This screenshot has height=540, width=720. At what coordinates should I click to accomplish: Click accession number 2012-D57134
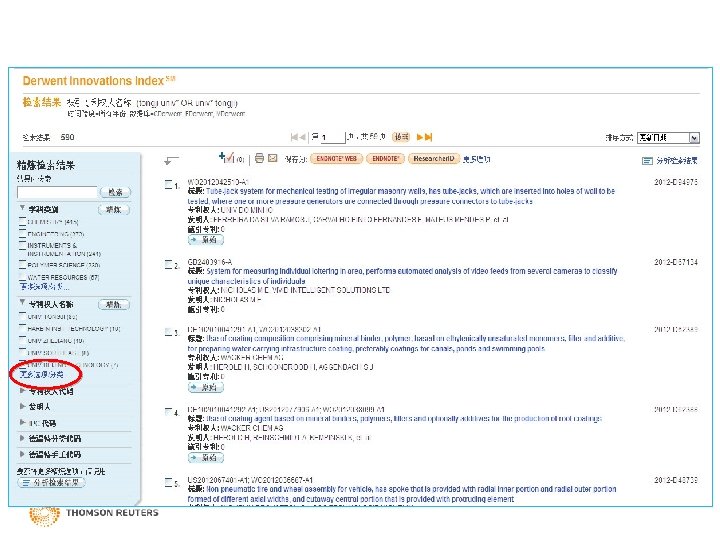point(676,262)
